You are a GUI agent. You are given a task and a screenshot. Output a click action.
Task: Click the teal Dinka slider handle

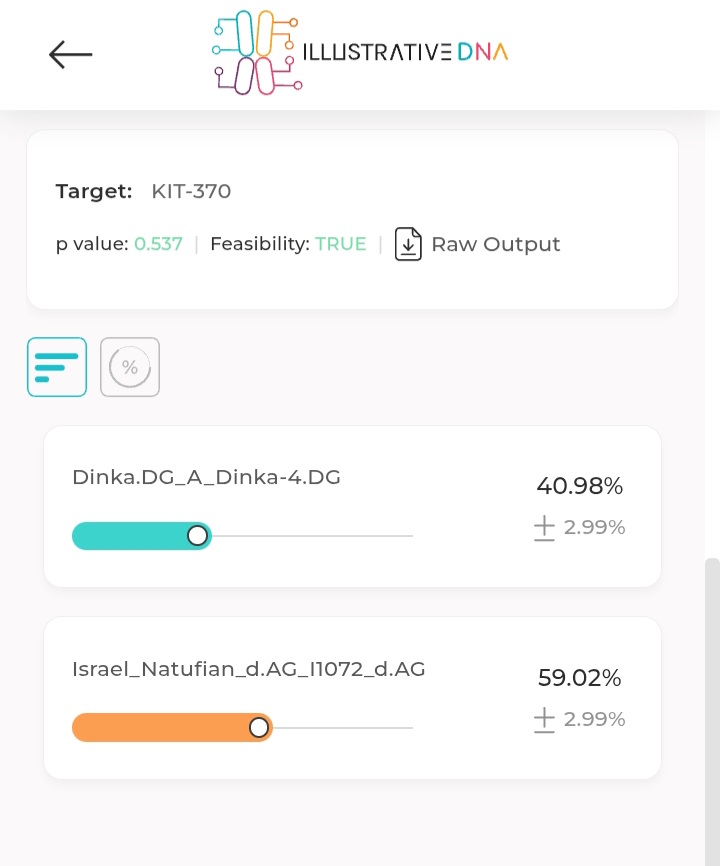pyautogui.click(x=197, y=535)
